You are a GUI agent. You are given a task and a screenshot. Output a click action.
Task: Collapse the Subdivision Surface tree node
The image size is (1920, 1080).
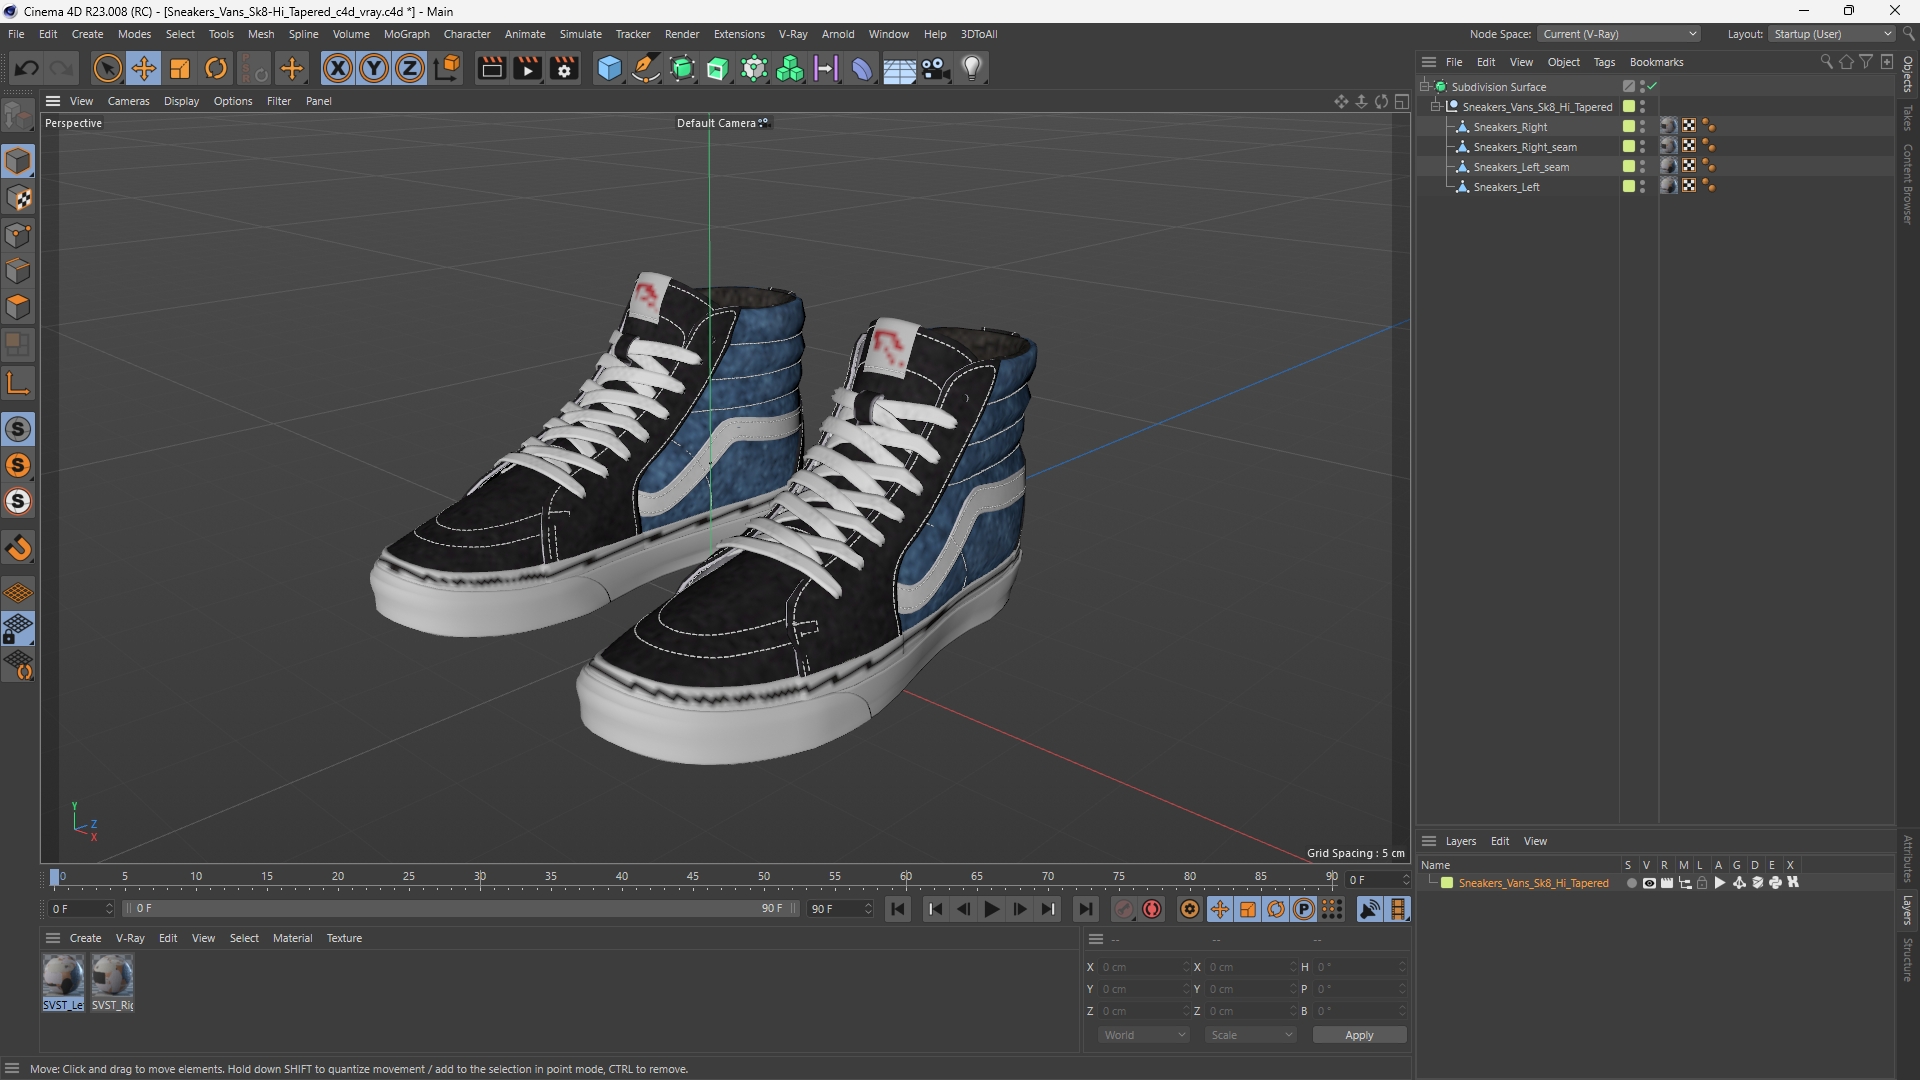(1425, 87)
